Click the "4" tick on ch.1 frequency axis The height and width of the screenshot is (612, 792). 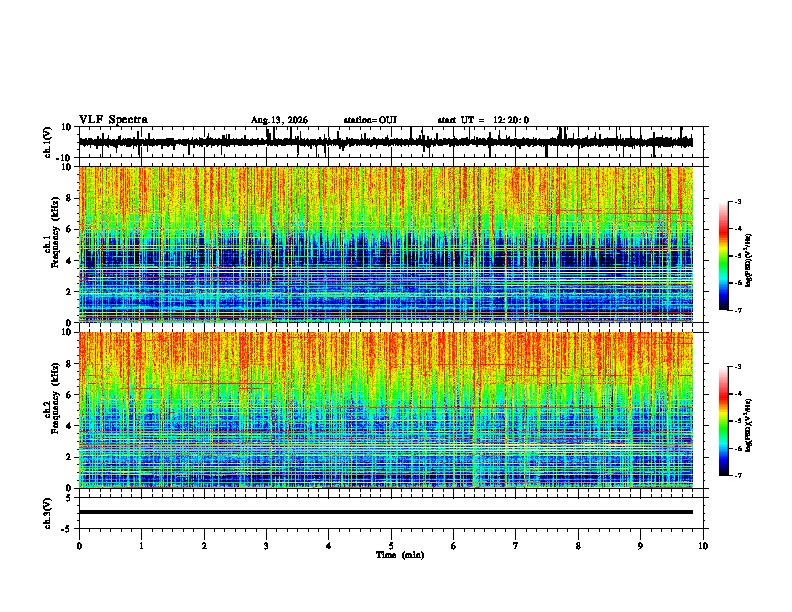(x=70, y=261)
